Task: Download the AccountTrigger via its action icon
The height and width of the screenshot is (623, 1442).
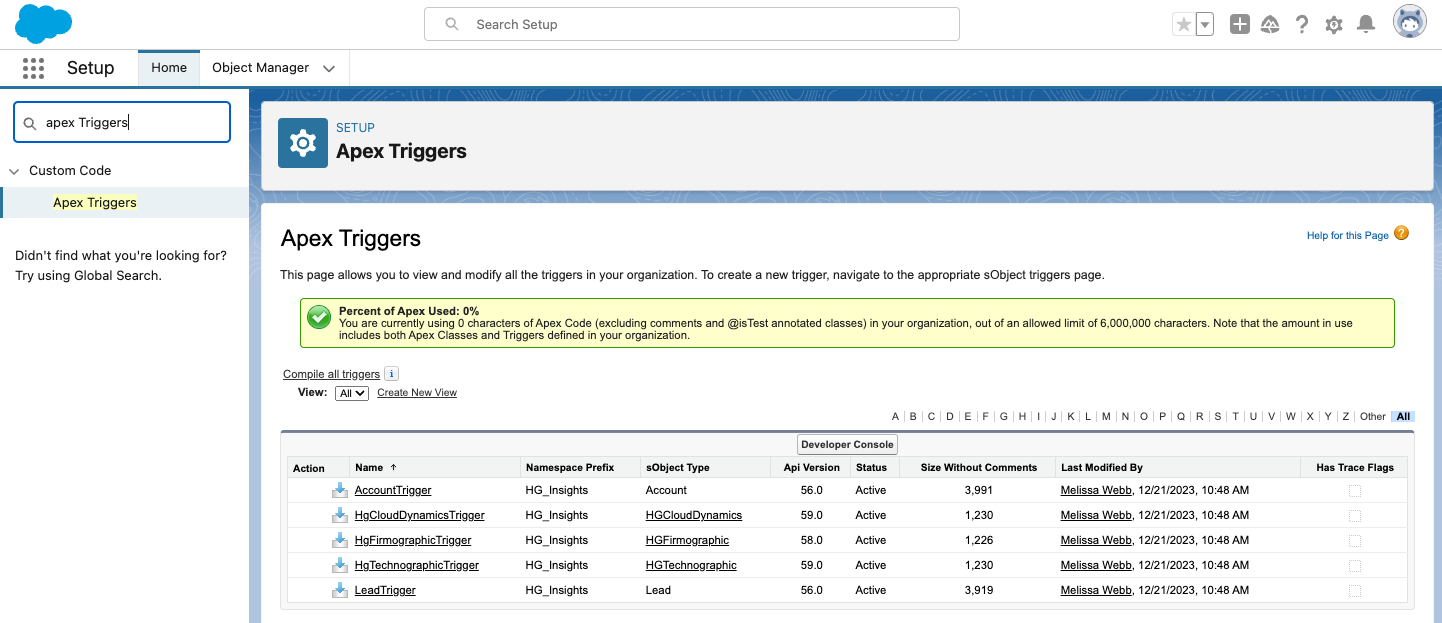Action: point(340,490)
